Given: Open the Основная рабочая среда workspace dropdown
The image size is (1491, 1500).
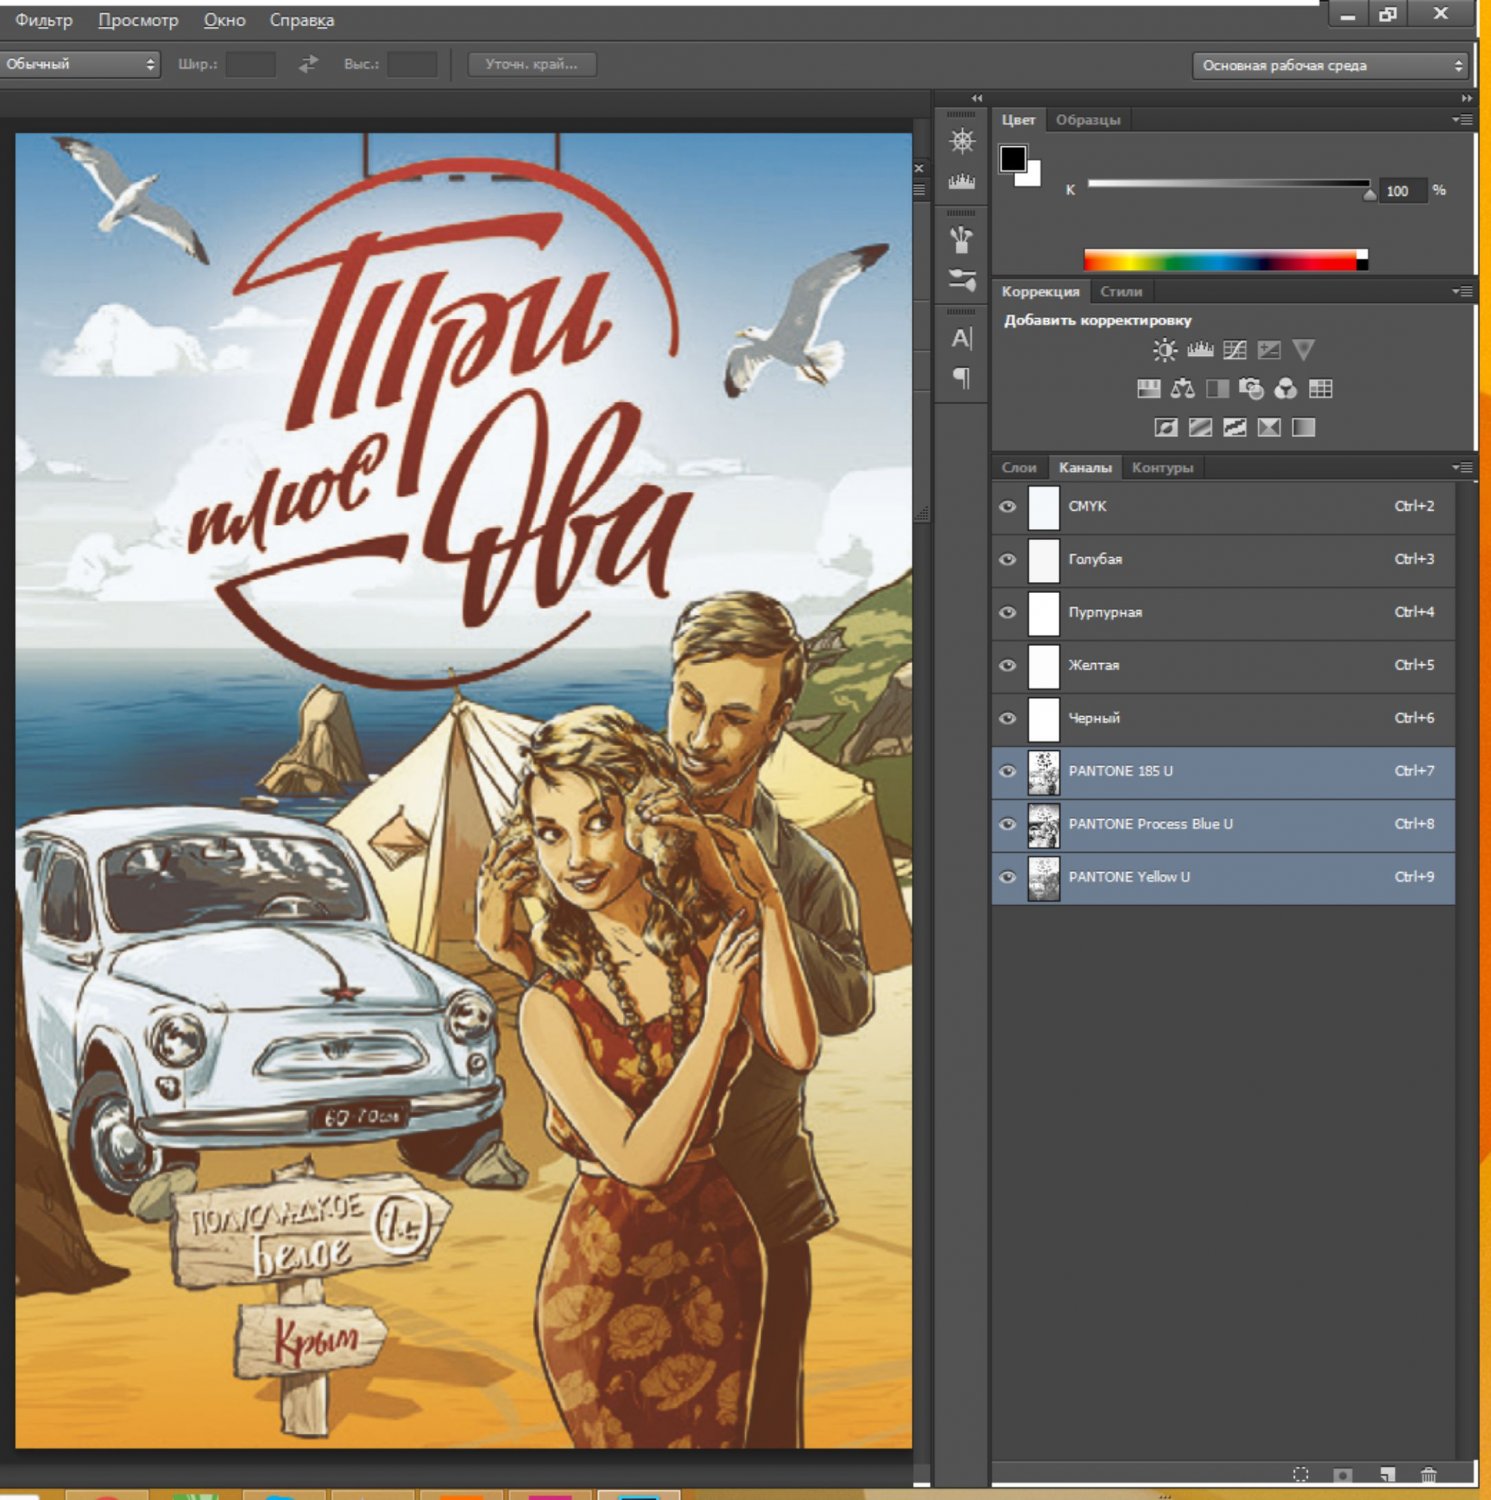Looking at the screenshot, I should 1330,66.
